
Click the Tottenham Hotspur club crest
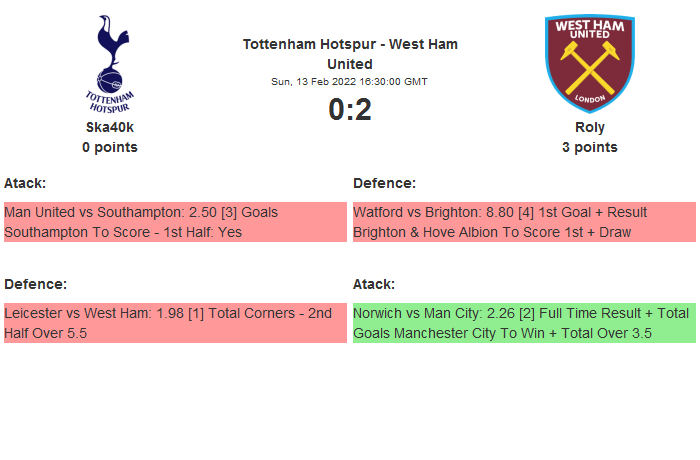tap(110, 63)
